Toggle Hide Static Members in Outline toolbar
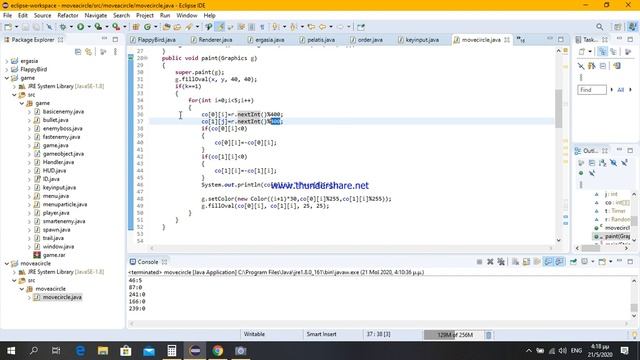The height and width of the screenshot is (360, 640). click(624, 163)
